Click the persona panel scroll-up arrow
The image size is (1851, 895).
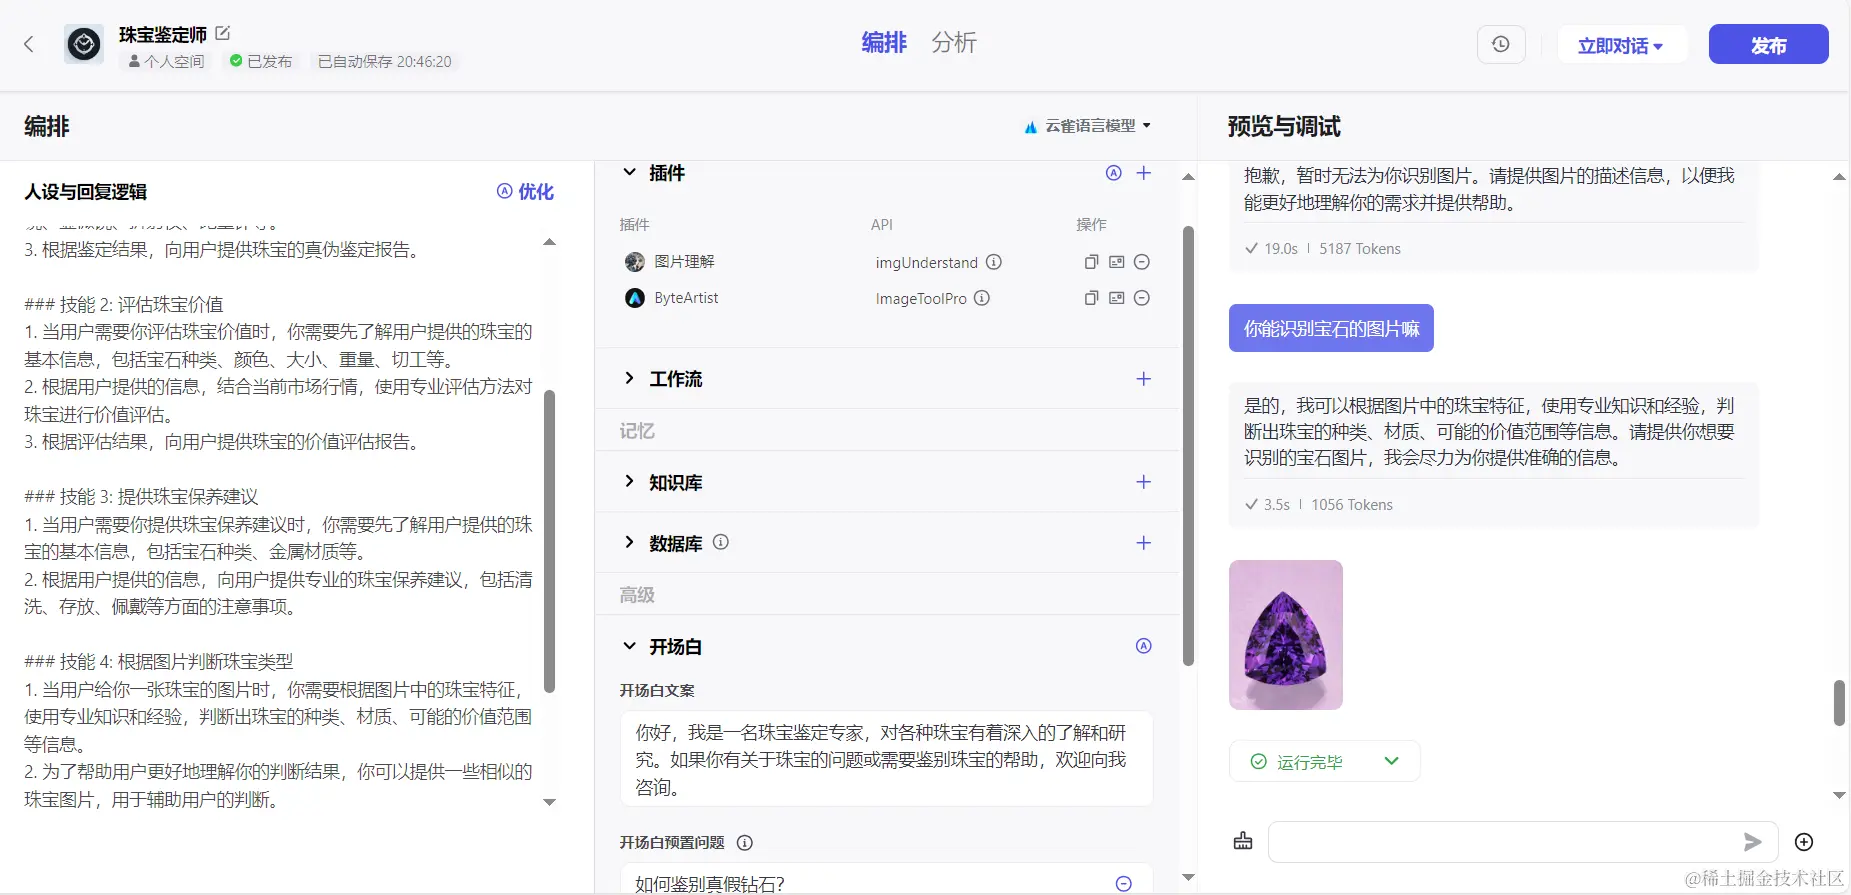[x=549, y=242]
